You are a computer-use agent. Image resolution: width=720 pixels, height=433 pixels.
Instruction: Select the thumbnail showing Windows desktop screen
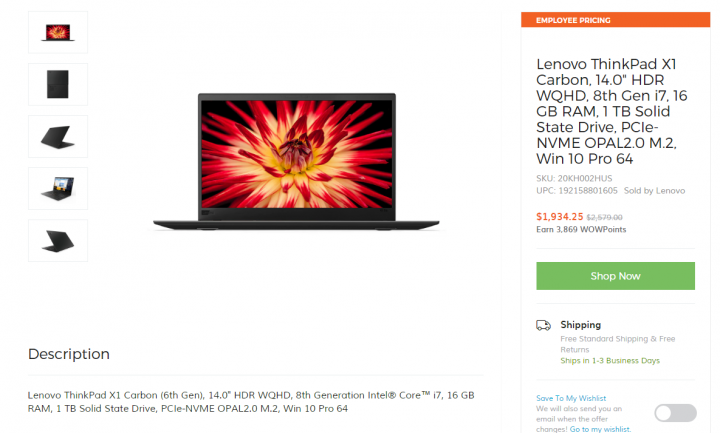point(58,189)
